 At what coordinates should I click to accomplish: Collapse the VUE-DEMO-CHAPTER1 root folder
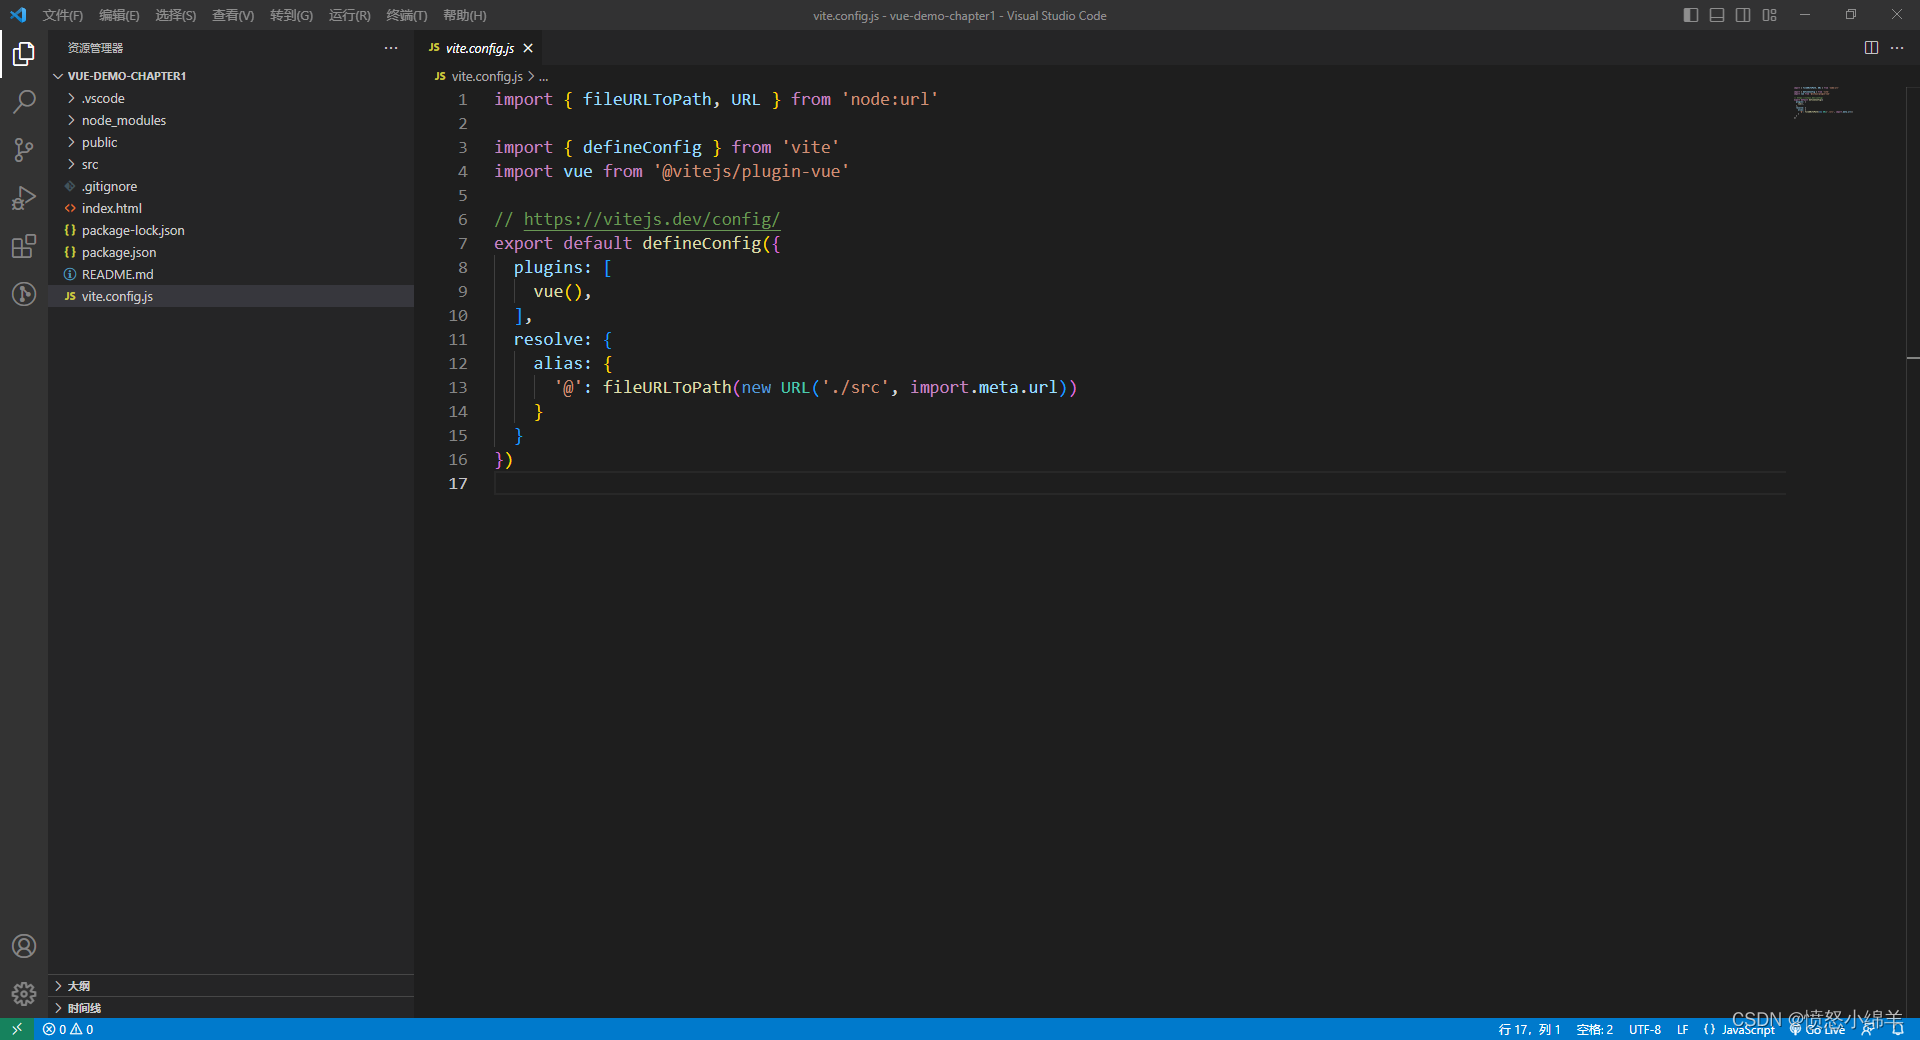coord(58,76)
